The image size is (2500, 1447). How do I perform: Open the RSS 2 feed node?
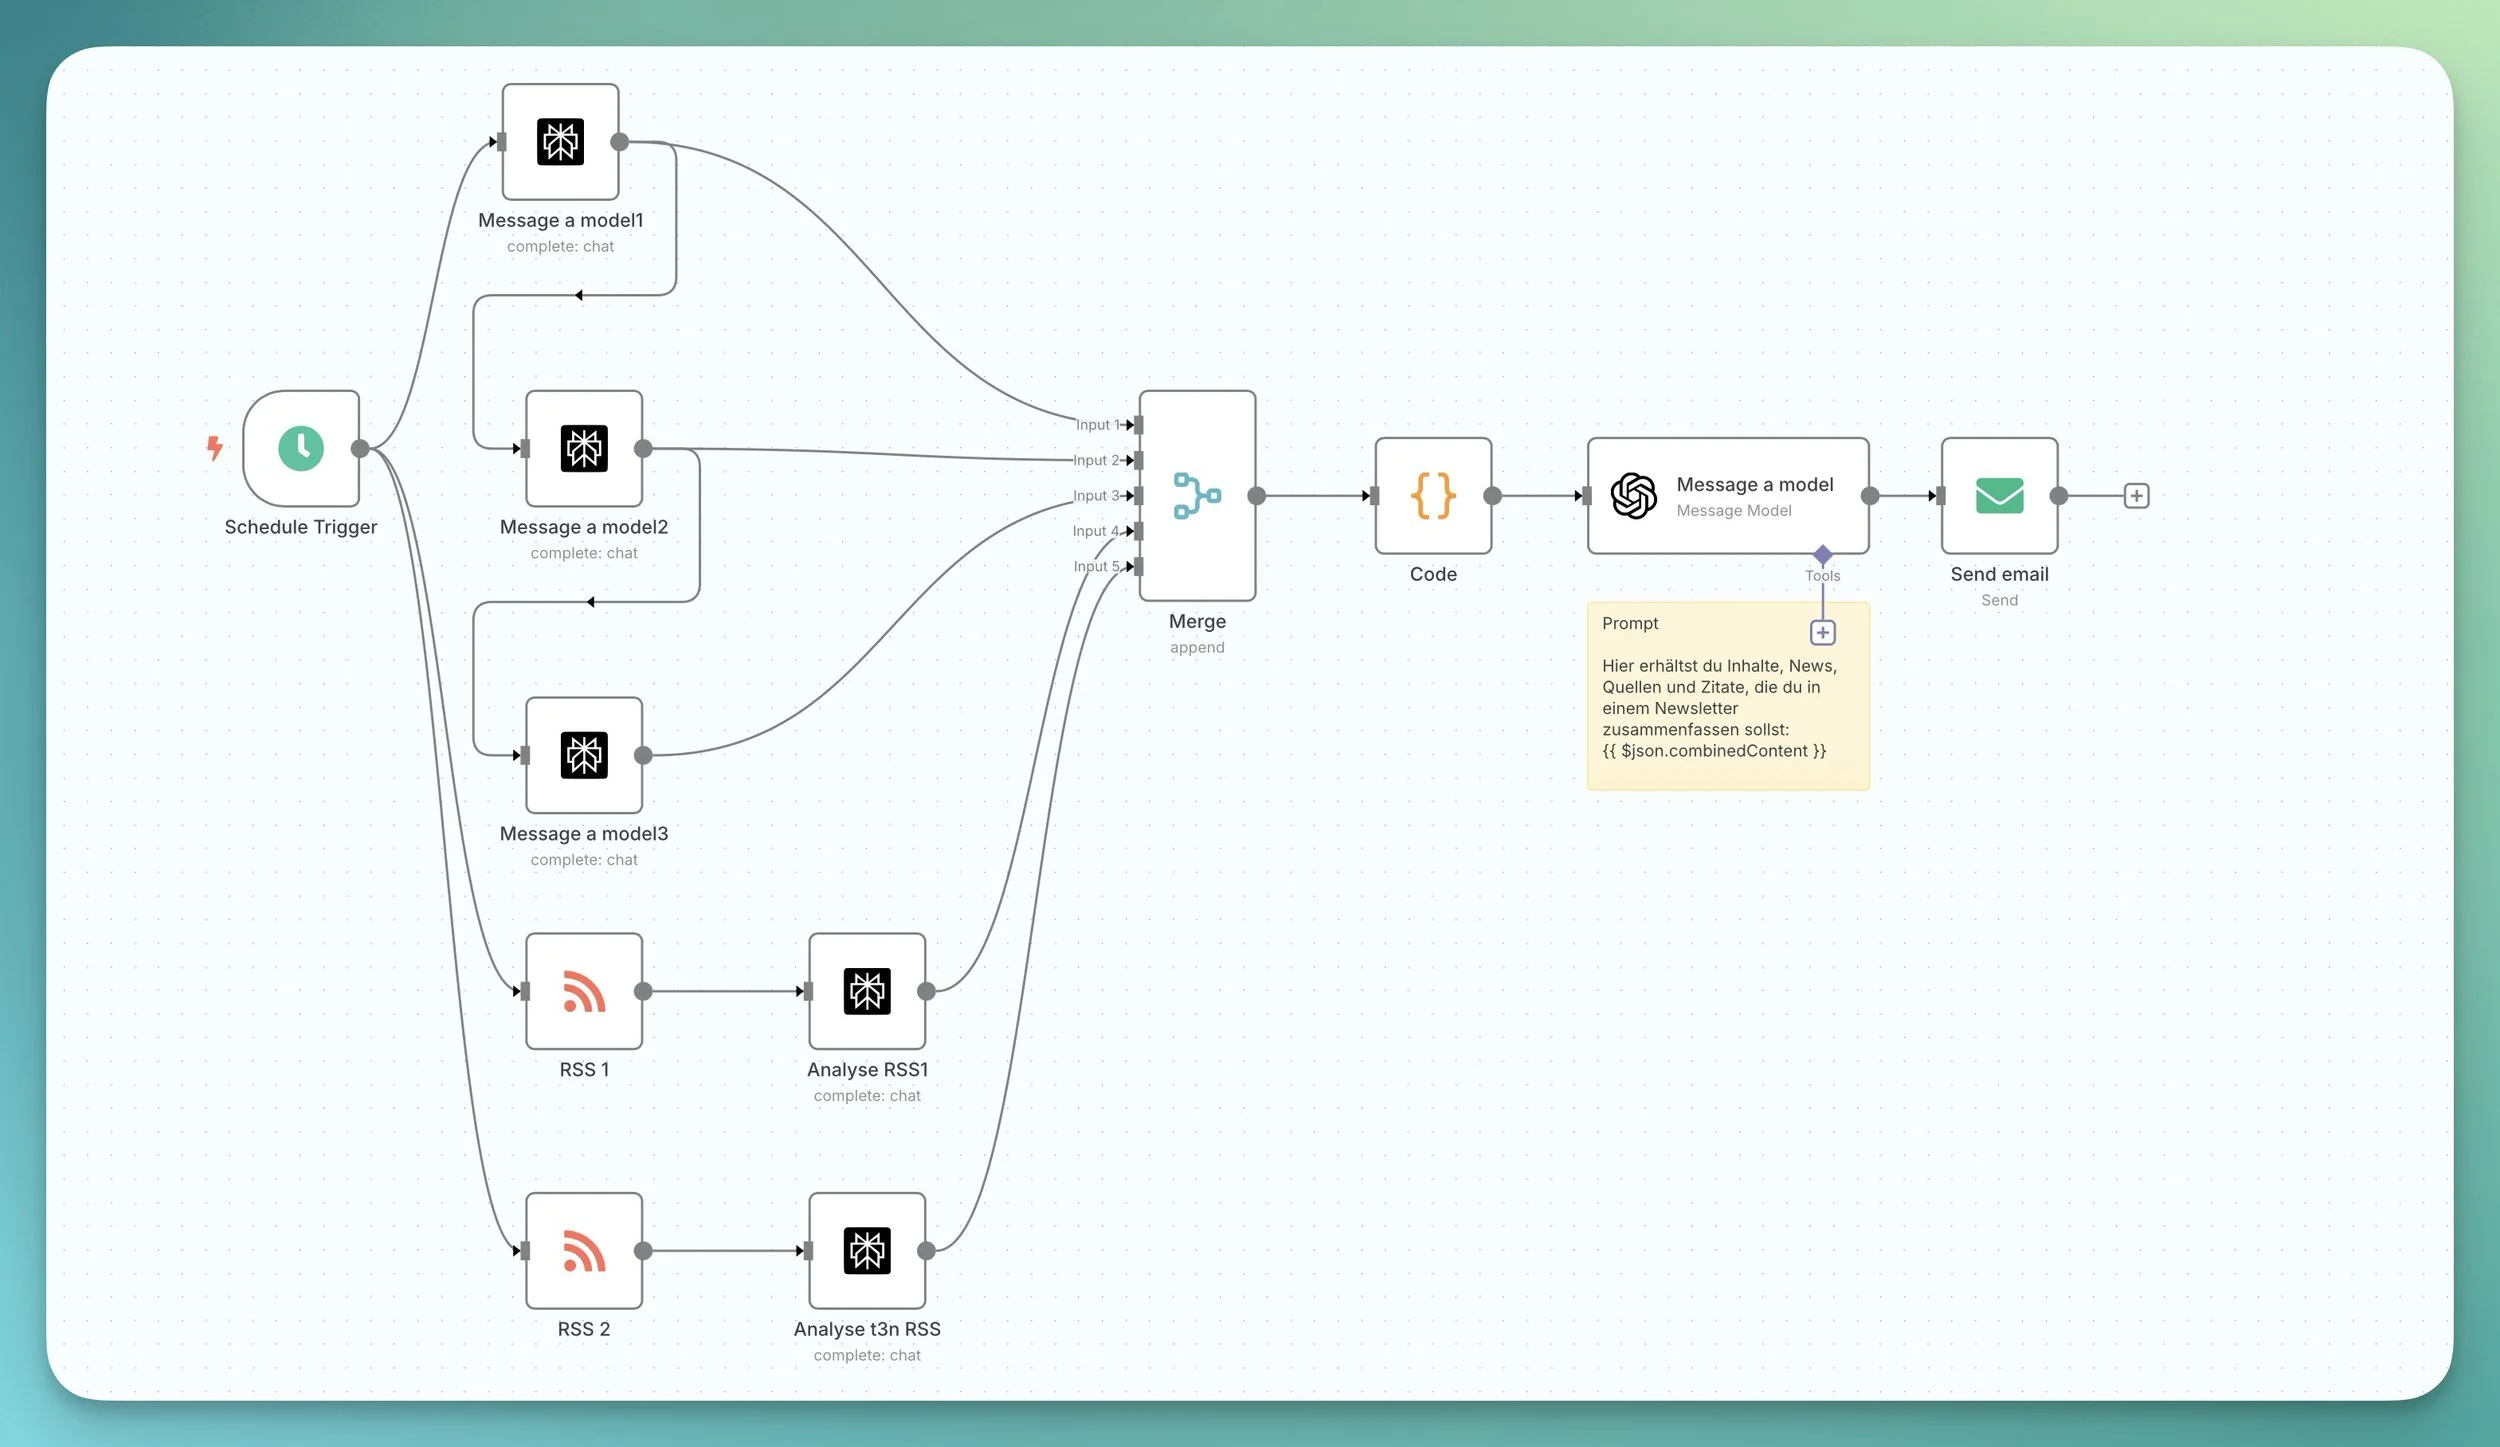584,1250
